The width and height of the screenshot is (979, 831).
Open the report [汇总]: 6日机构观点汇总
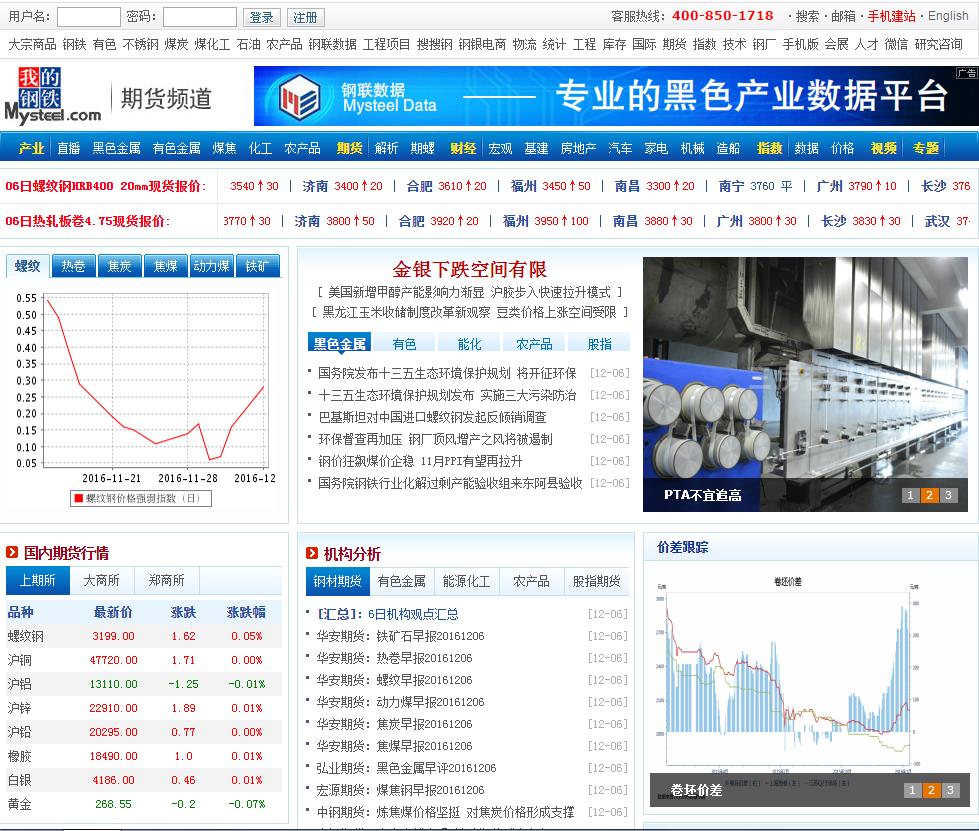click(x=388, y=614)
